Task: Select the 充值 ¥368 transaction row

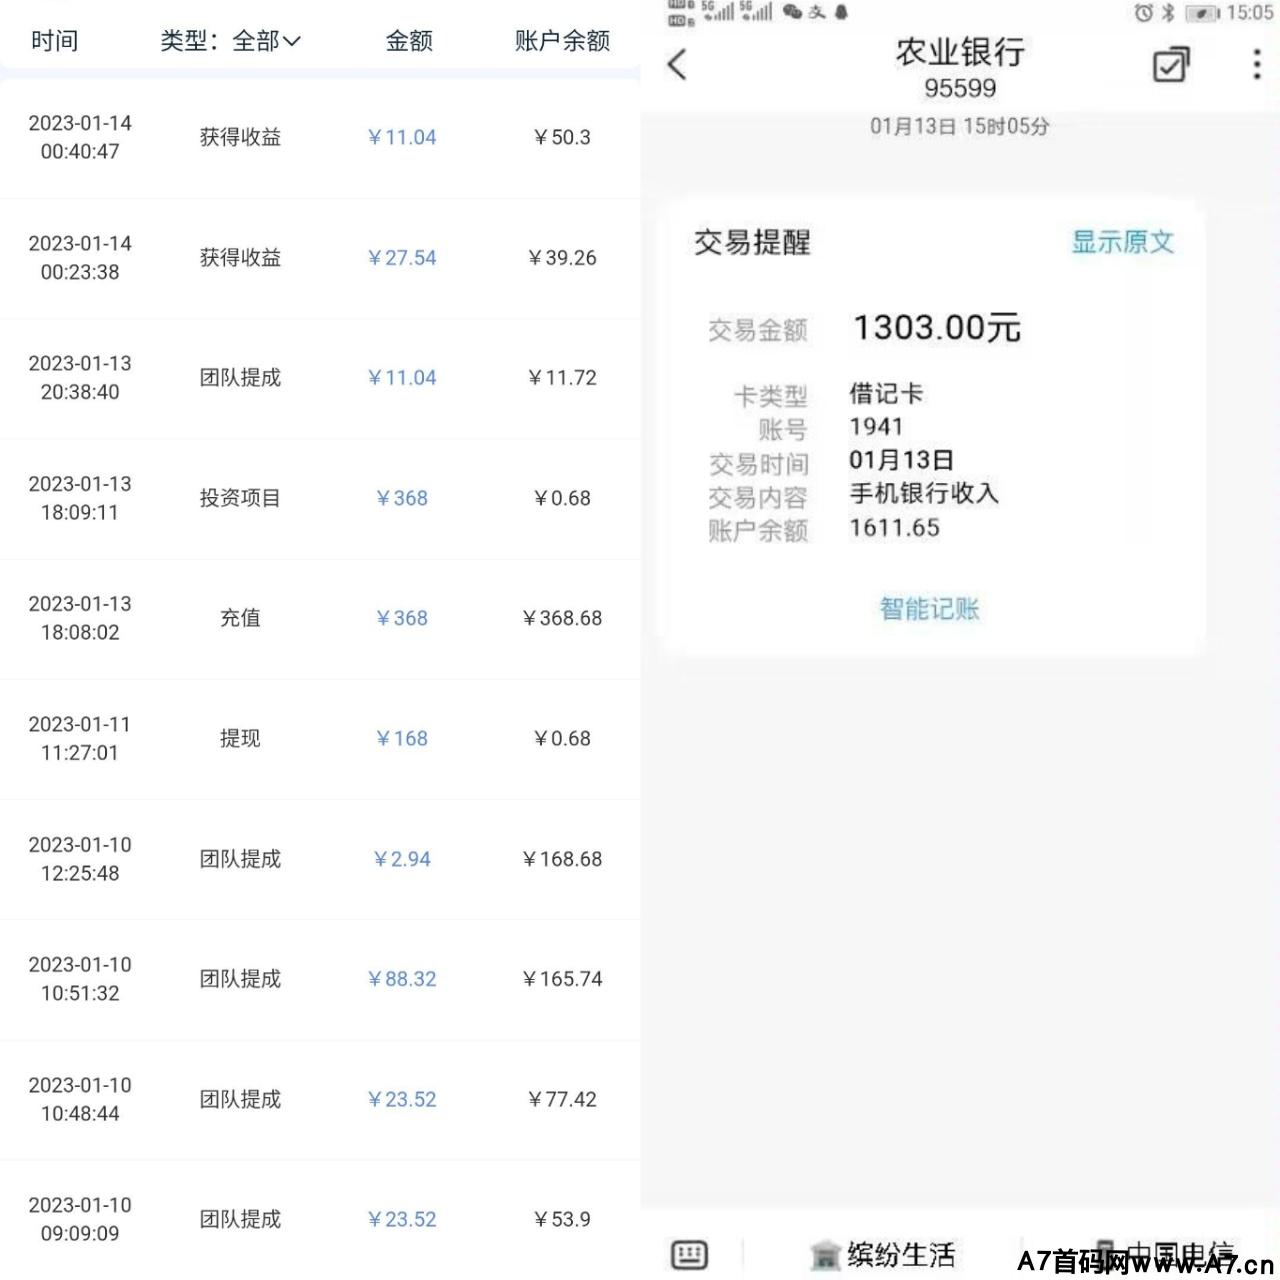Action: [320, 619]
